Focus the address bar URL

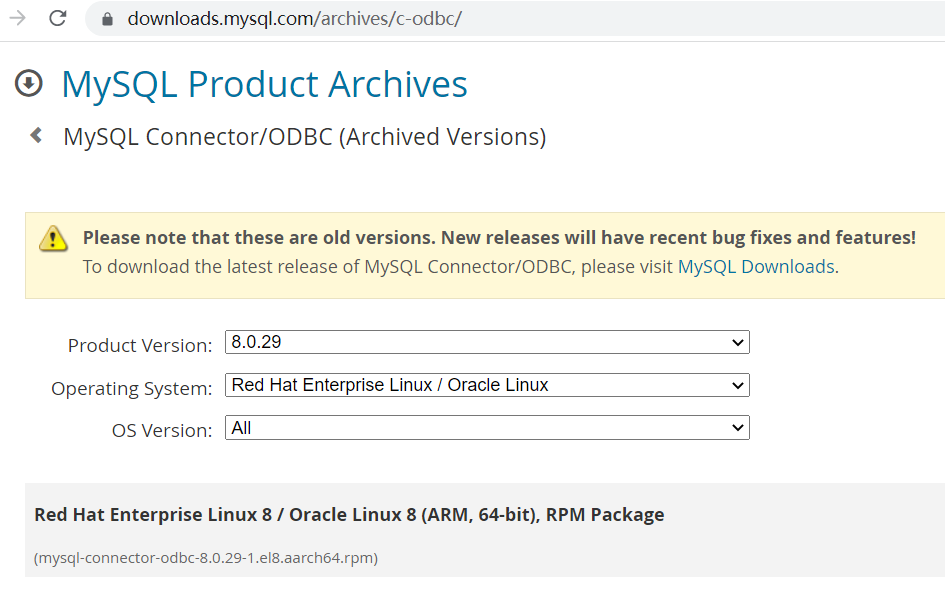coord(294,19)
